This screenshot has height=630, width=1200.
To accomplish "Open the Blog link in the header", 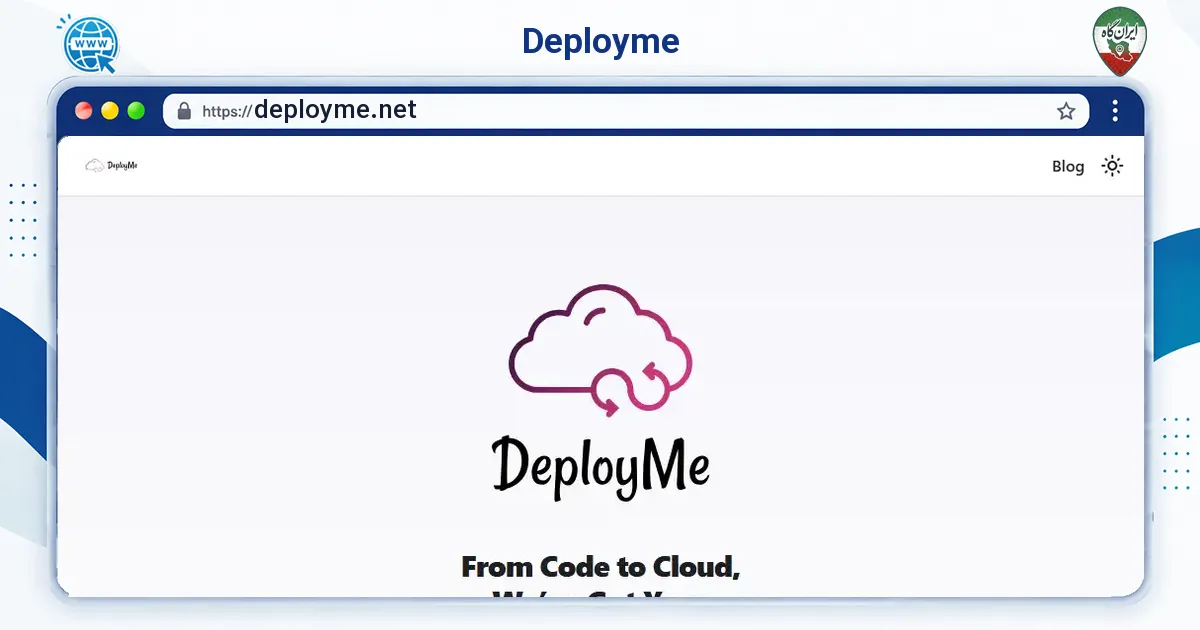I will [1068, 166].
